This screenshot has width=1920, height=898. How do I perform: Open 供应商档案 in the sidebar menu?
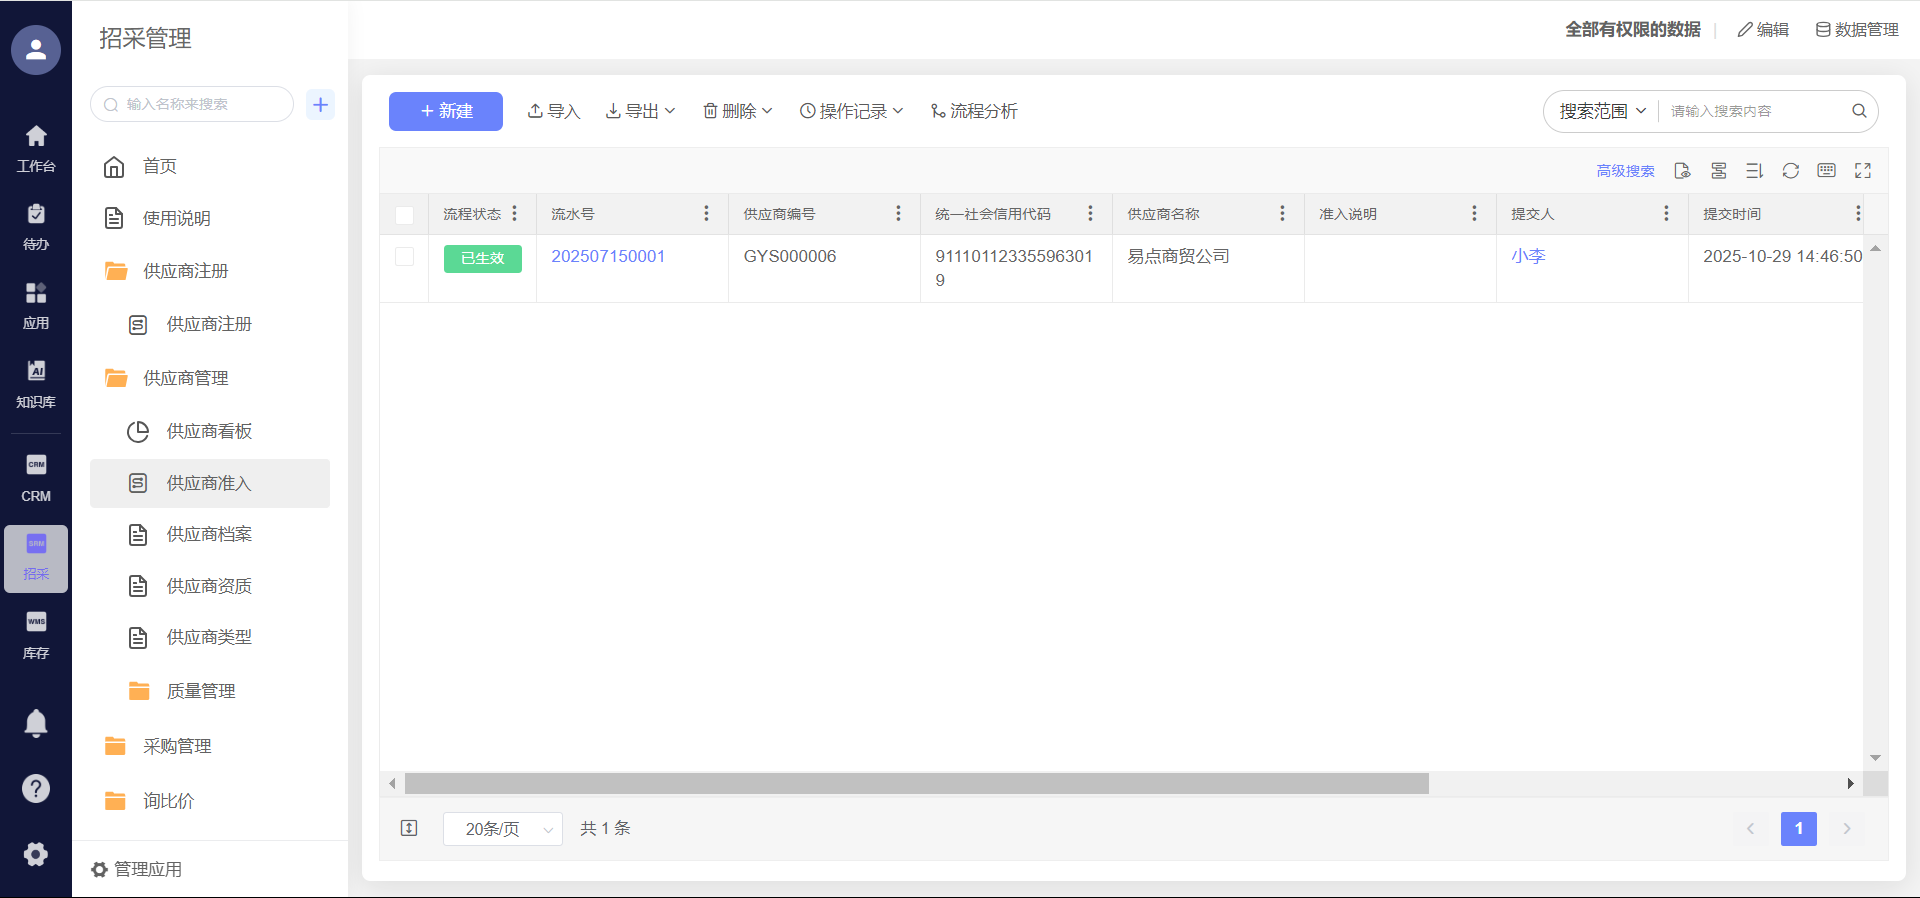(209, 535)
